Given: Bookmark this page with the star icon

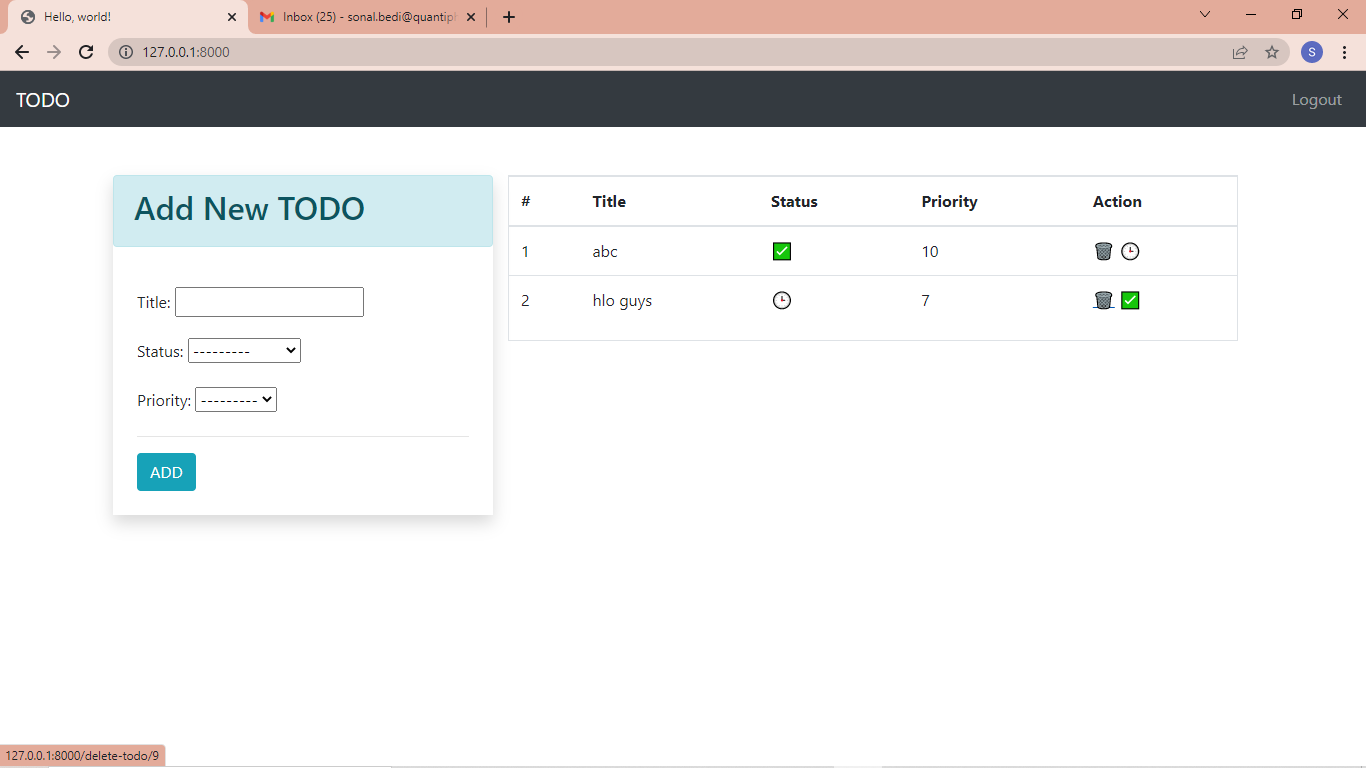Looking at the screenshot, I should 1272,52.
